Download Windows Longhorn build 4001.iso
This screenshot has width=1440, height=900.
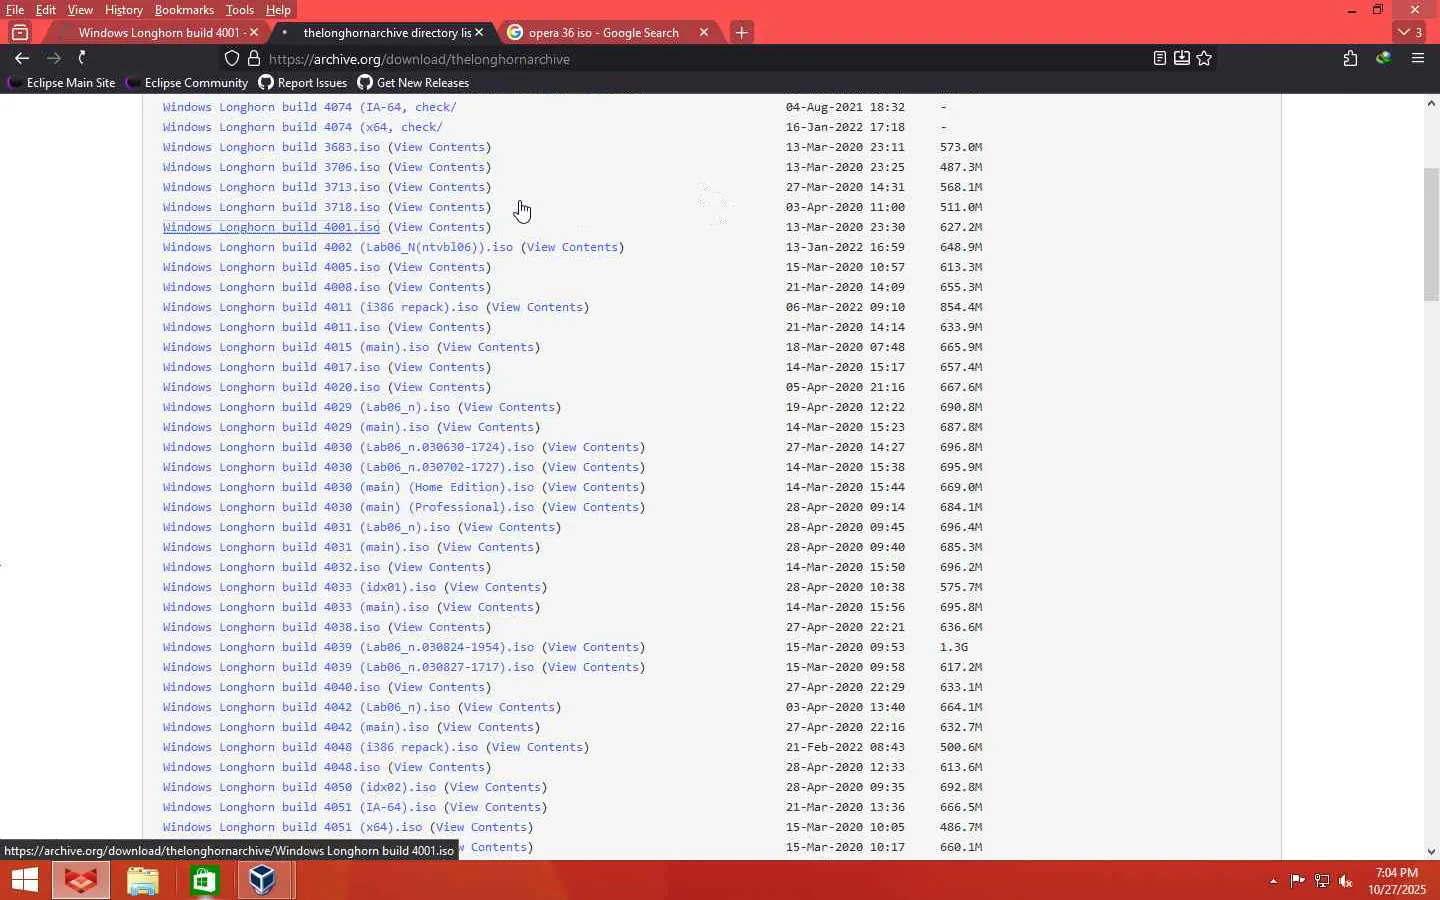(x=271, y=227)
